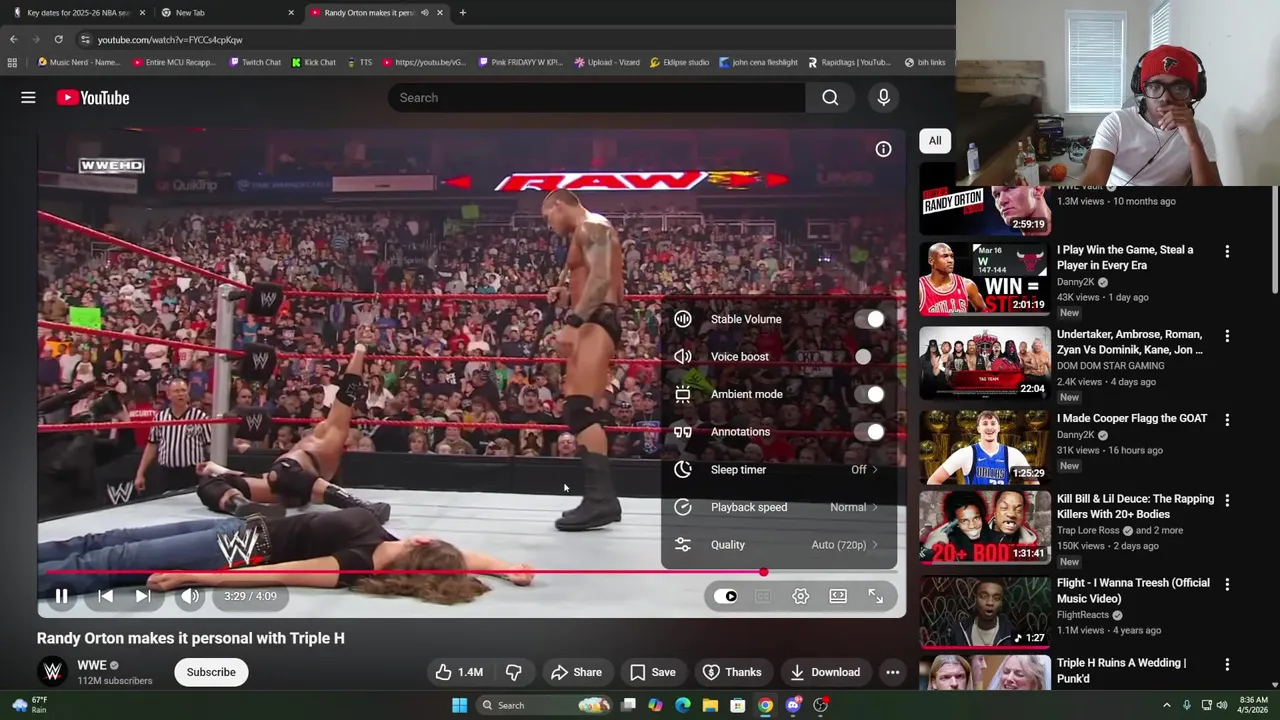Open Discord from the taskbar
The height and width of the screenshot is (720, 1280).
pyautogui.click(x=793, y=705)
